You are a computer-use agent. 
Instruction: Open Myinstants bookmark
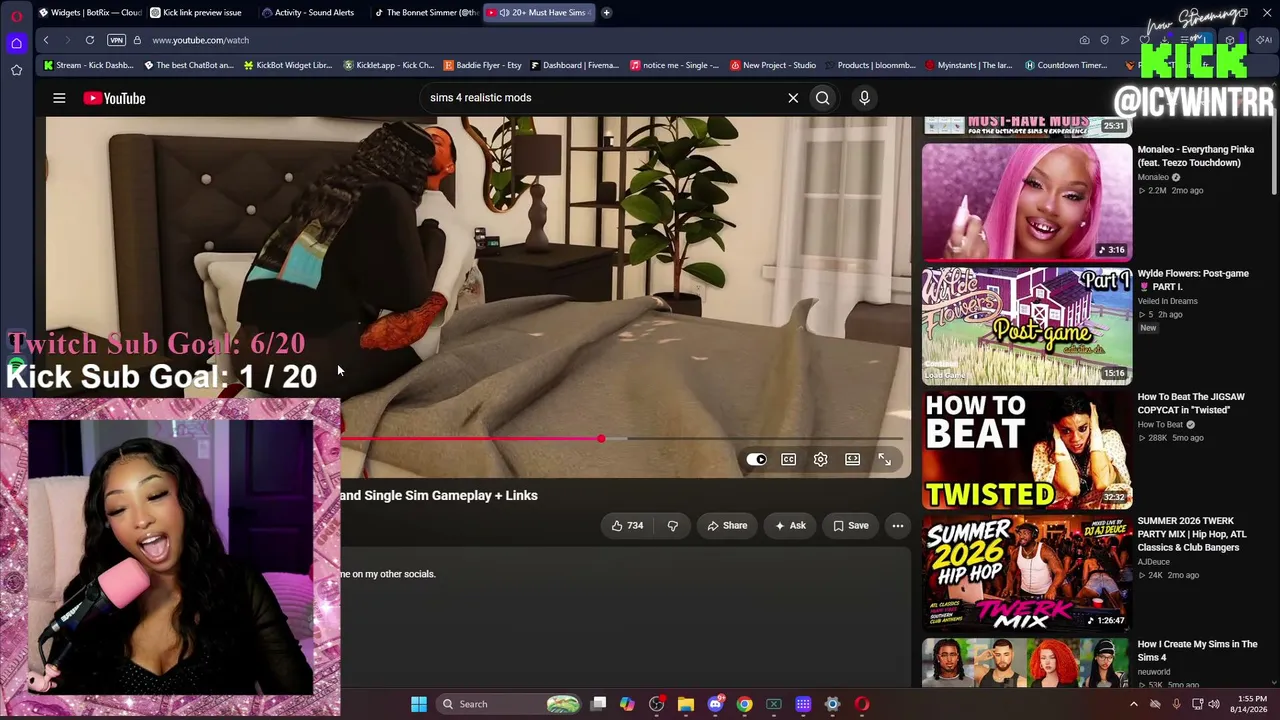click(x=969, y=66)
